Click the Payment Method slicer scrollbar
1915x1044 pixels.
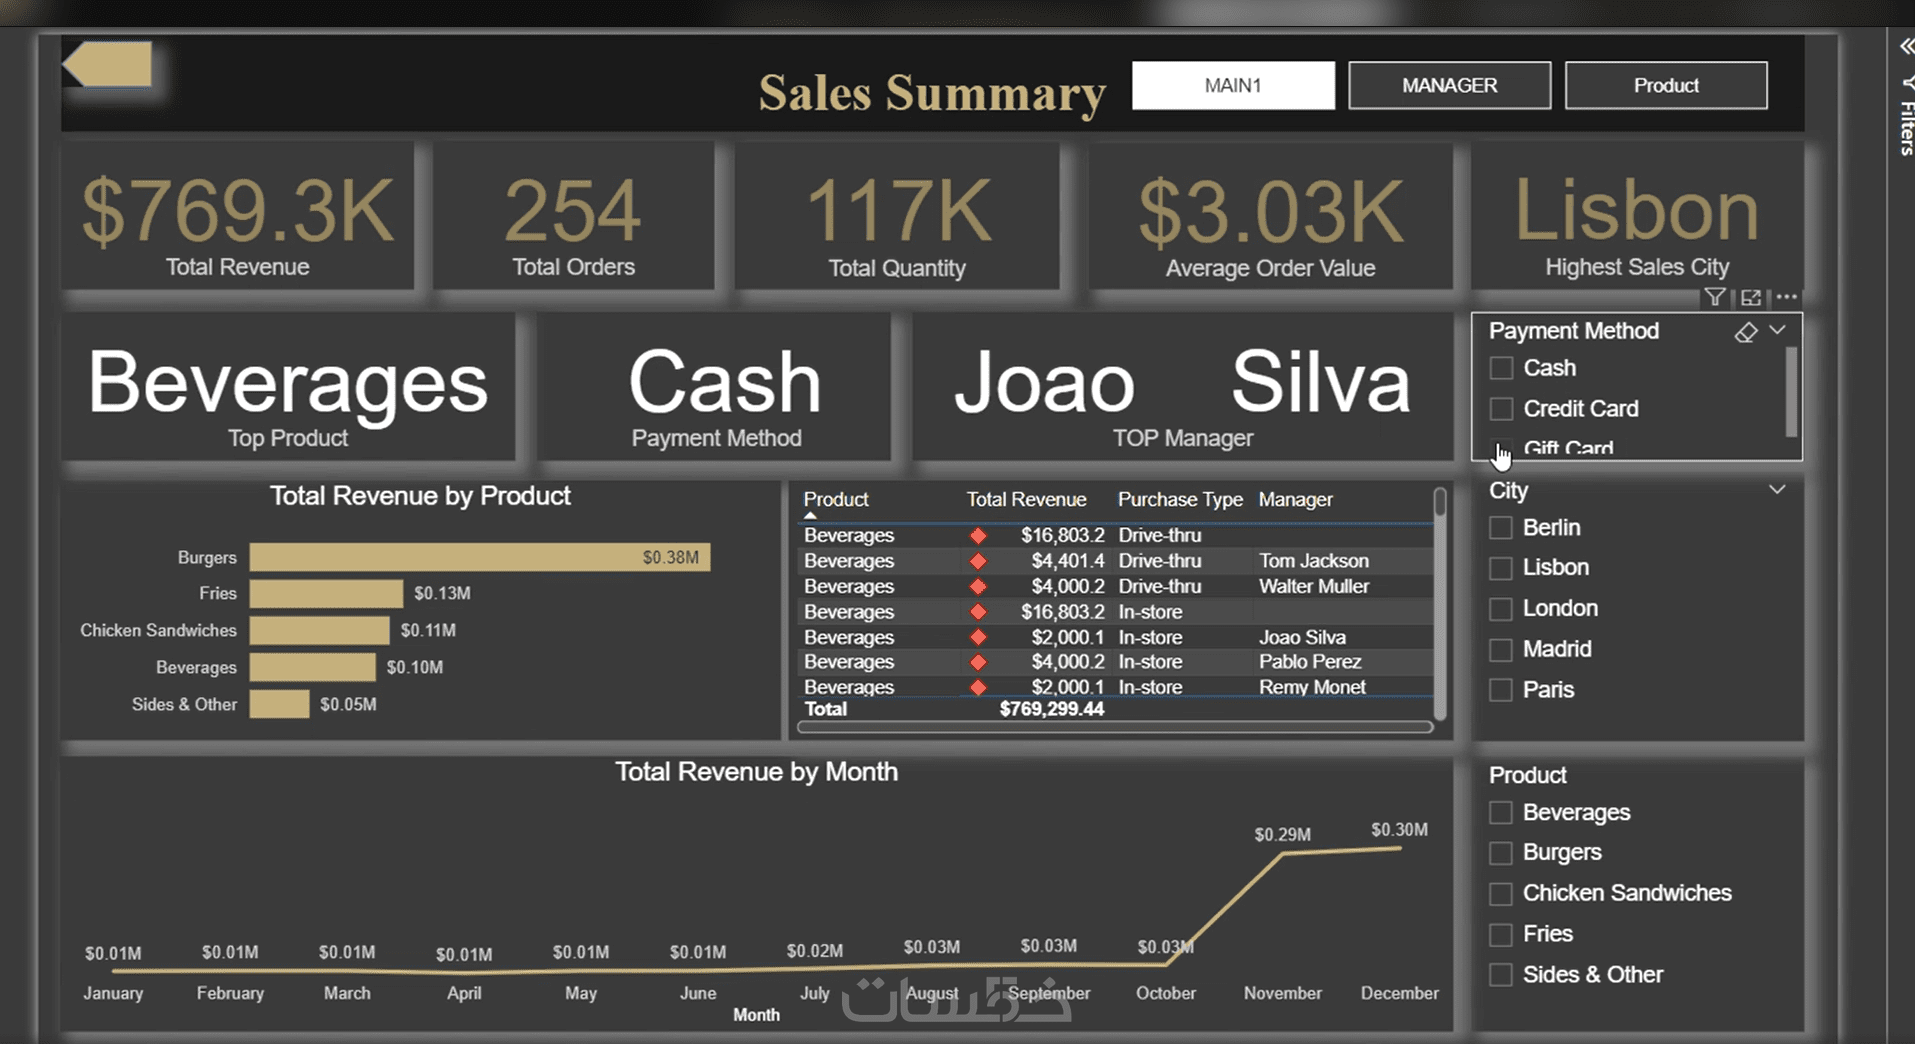(x=1791, y=391)
